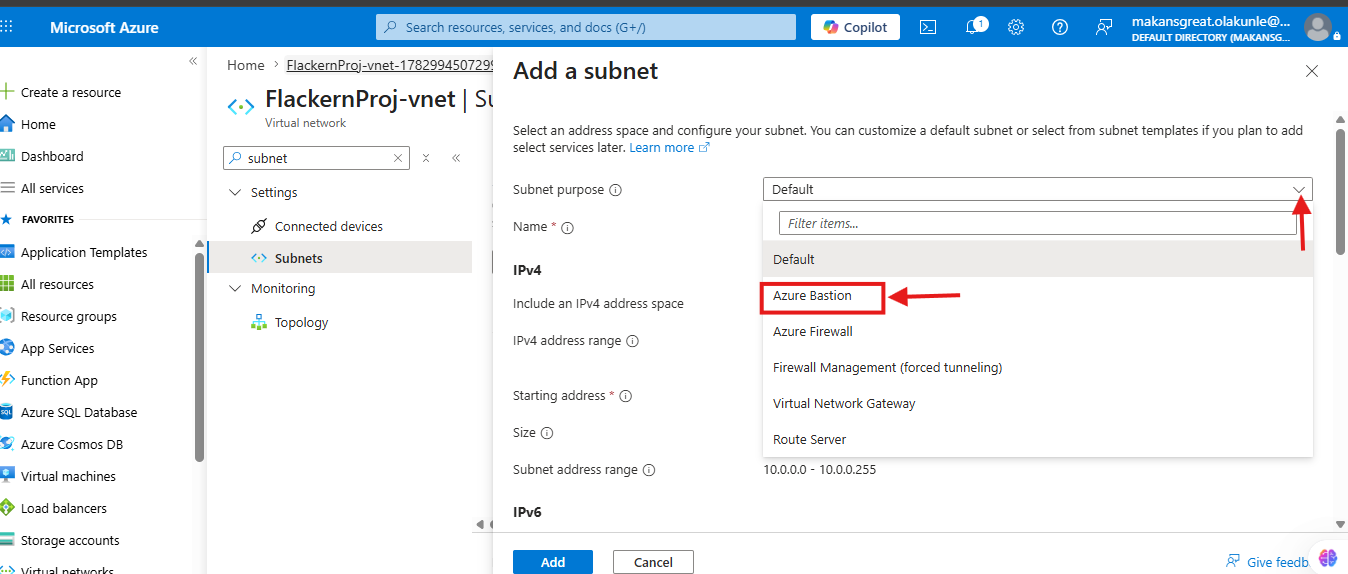This screenshot has height=574, width=1348.
Task: Open the feedback icon in top bar
Action: click(1104, 27)
